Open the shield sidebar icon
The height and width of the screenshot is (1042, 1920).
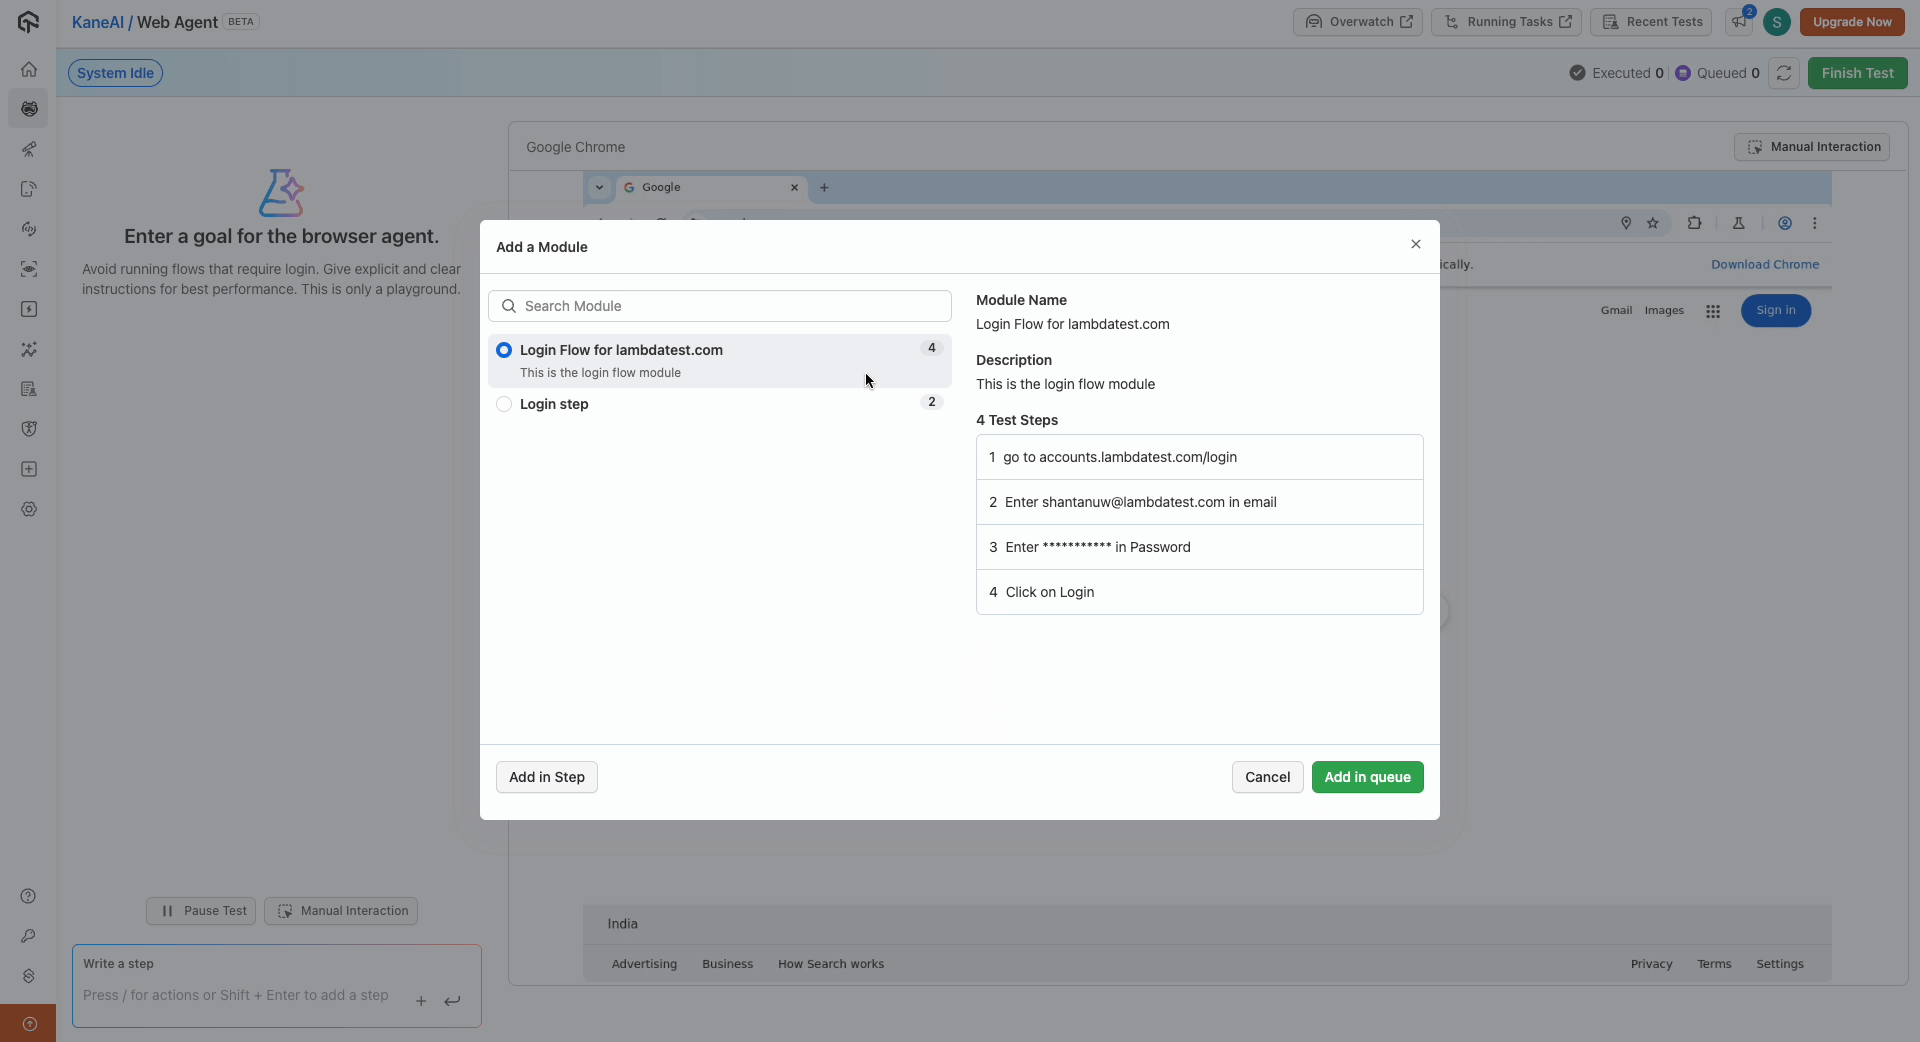[29, 429]
